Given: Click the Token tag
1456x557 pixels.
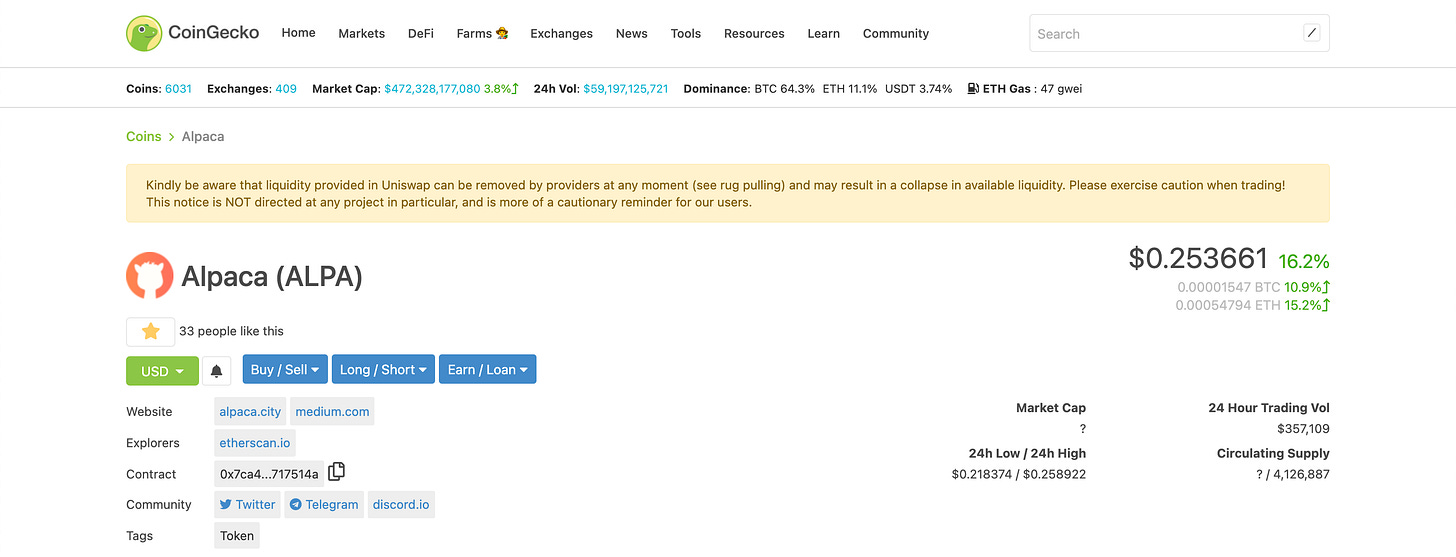Looking at the screenshot, I should pos(237,535).
